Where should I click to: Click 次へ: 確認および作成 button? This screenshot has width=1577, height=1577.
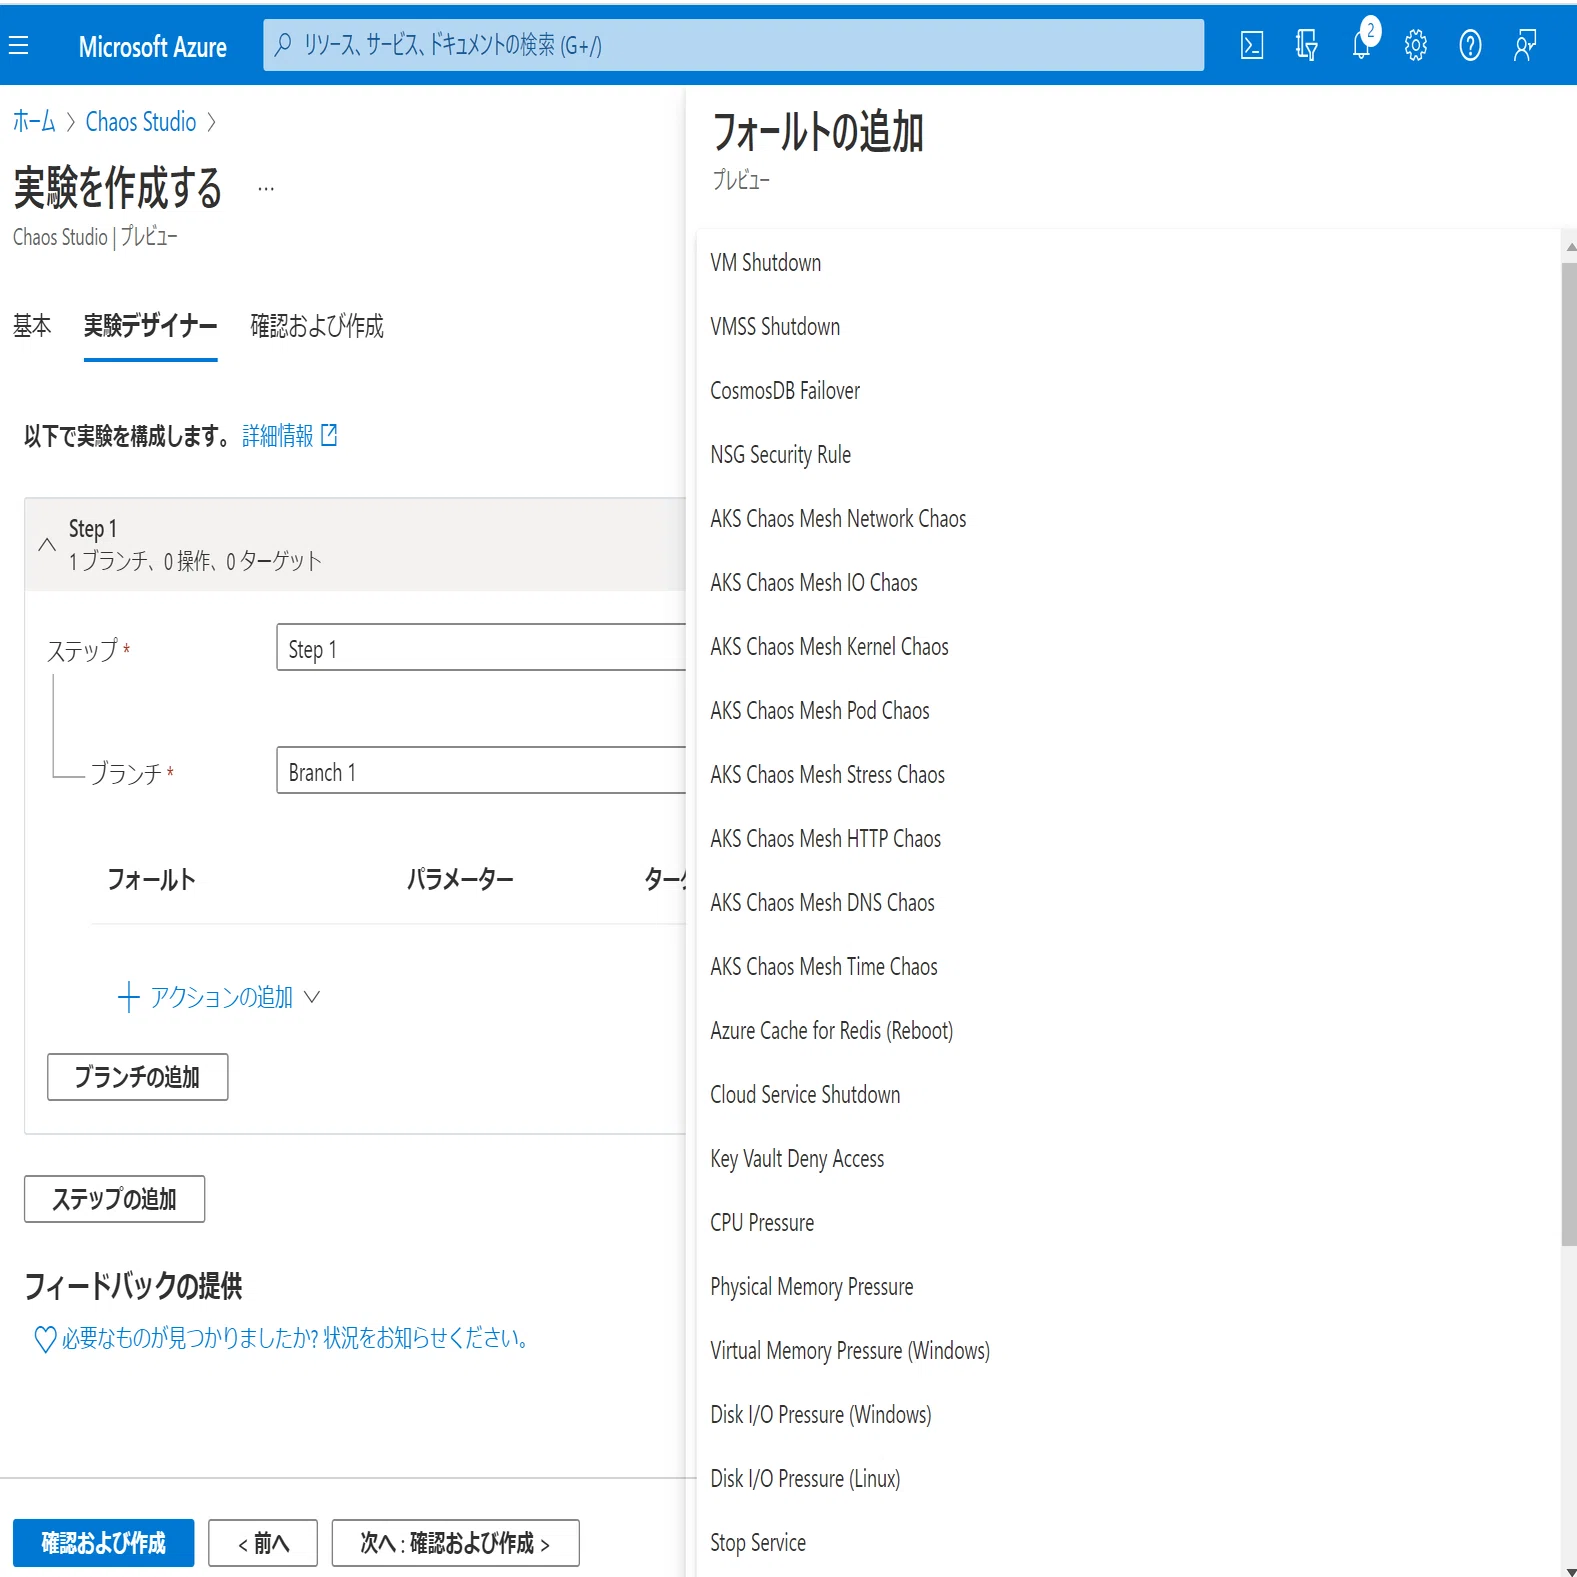(455, 1543)
